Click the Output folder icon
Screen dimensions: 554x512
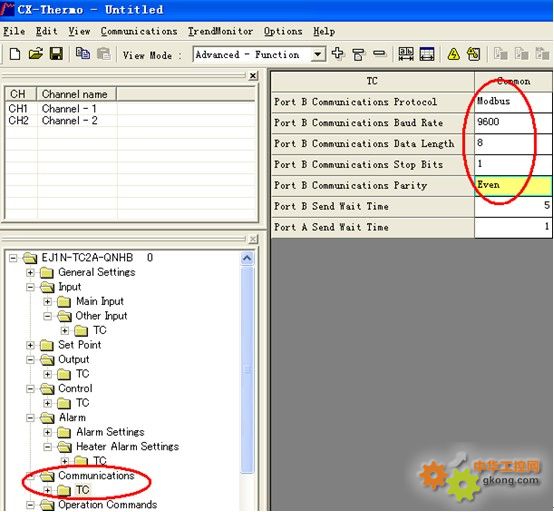[47, 360]
